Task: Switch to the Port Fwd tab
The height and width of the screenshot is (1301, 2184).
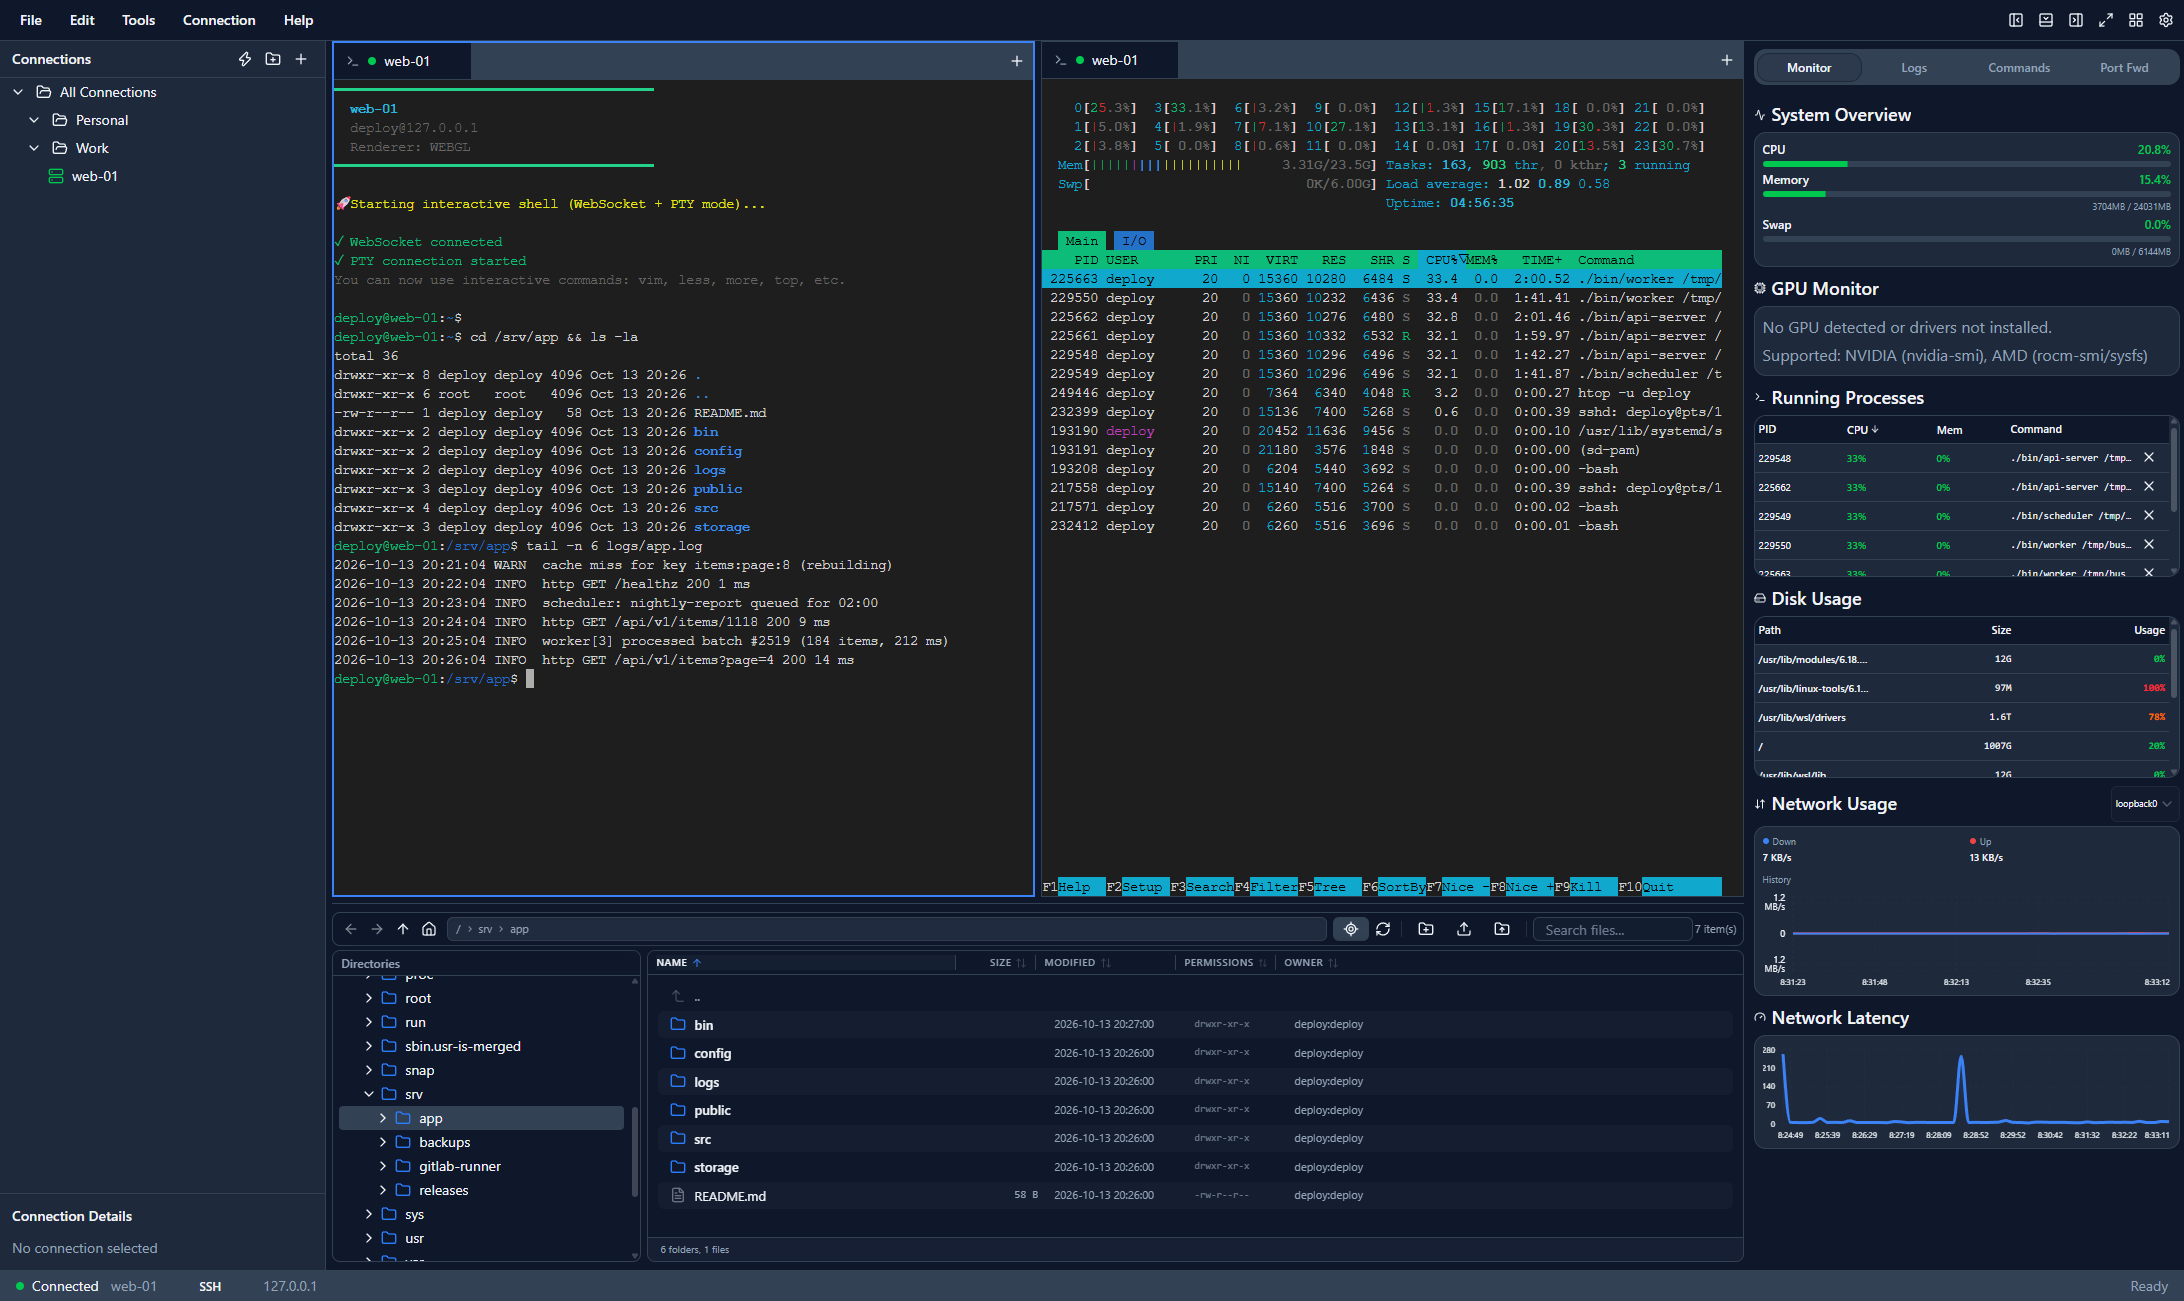Action: [x=2124, y=68]
